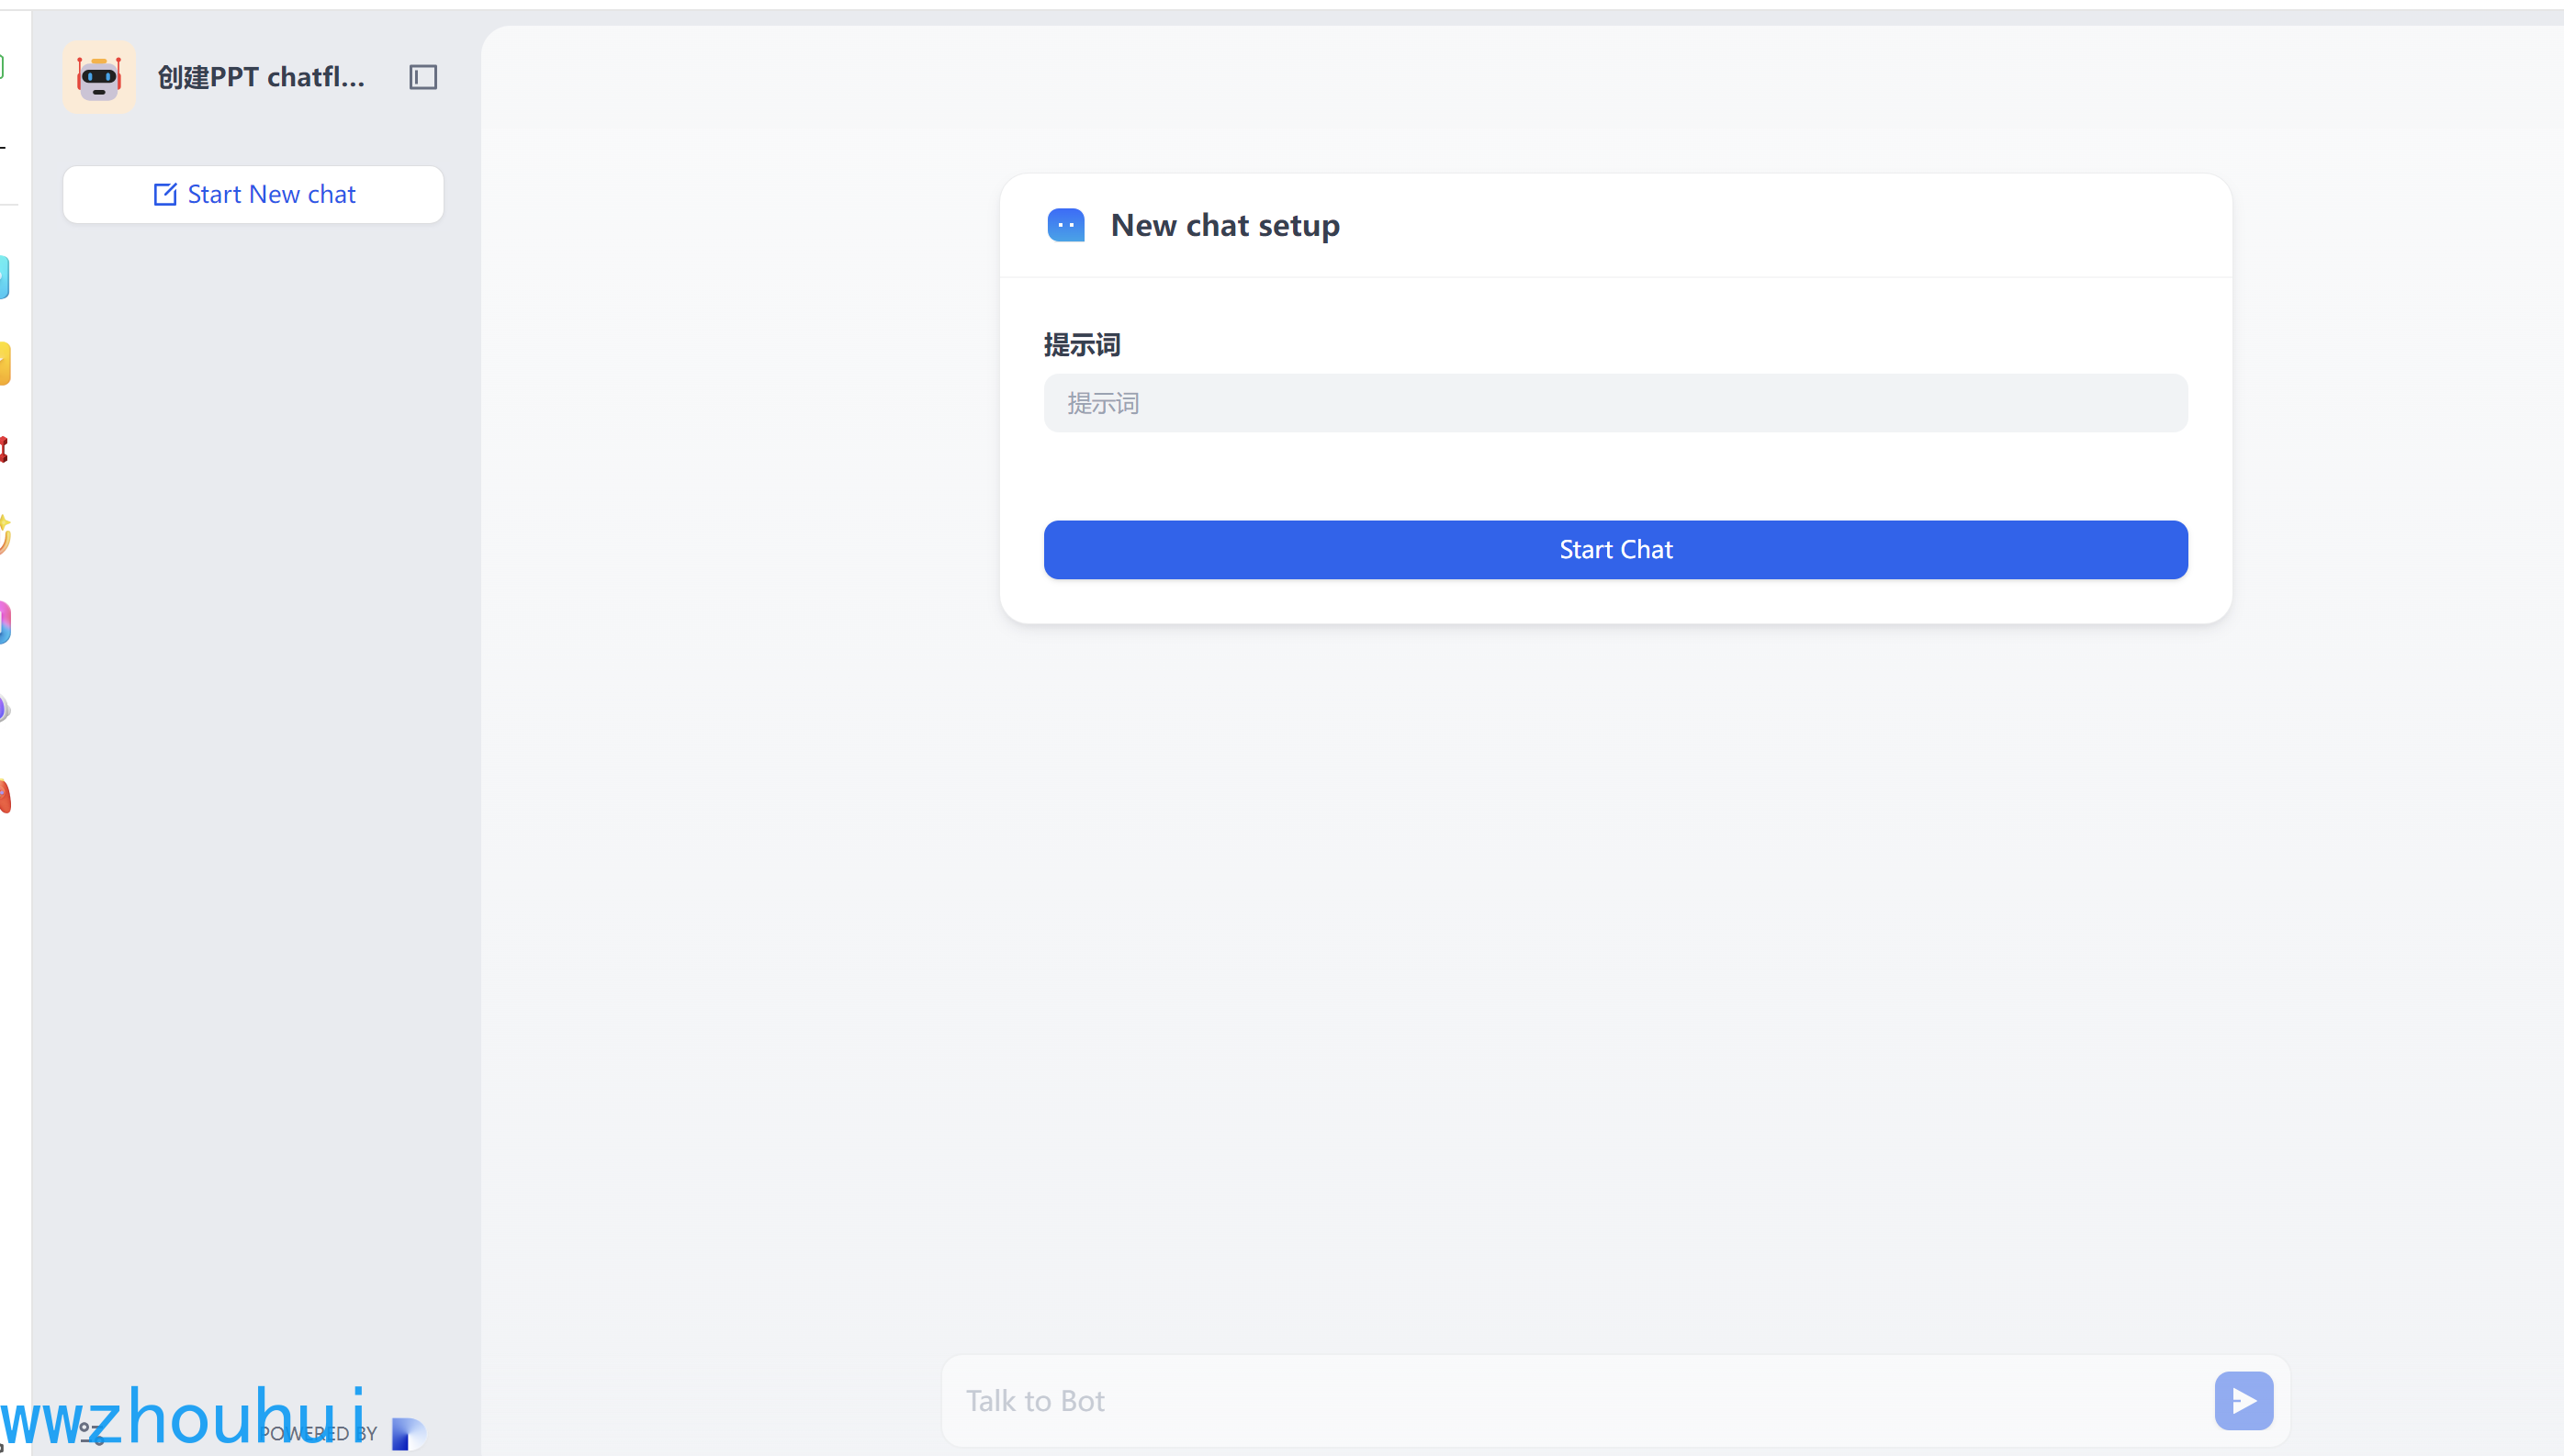This screenshot has width=2564, height=1456.
Task: Click the send arrow icon
Action: point(2243,1400)
